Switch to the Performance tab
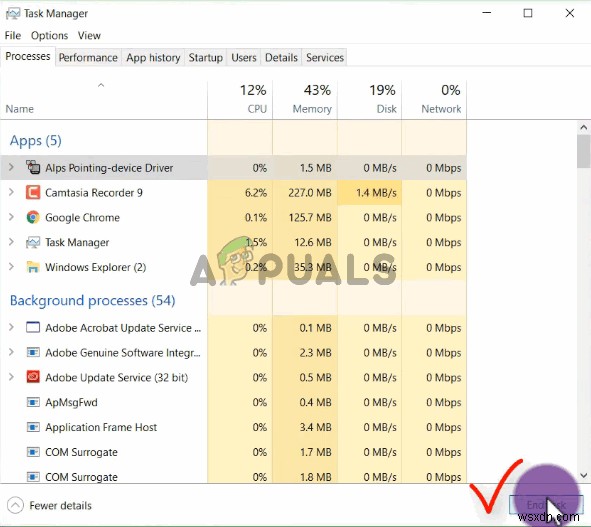The height and width of the screenshot is (527, 591). pyautogui.click(x=88, y=58)
